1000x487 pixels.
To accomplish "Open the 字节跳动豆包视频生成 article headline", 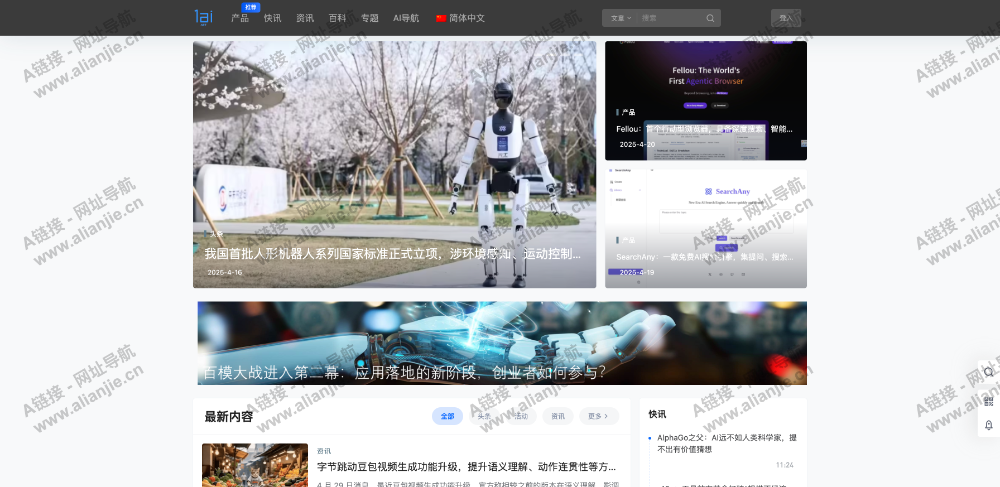I will coord(466,466).
